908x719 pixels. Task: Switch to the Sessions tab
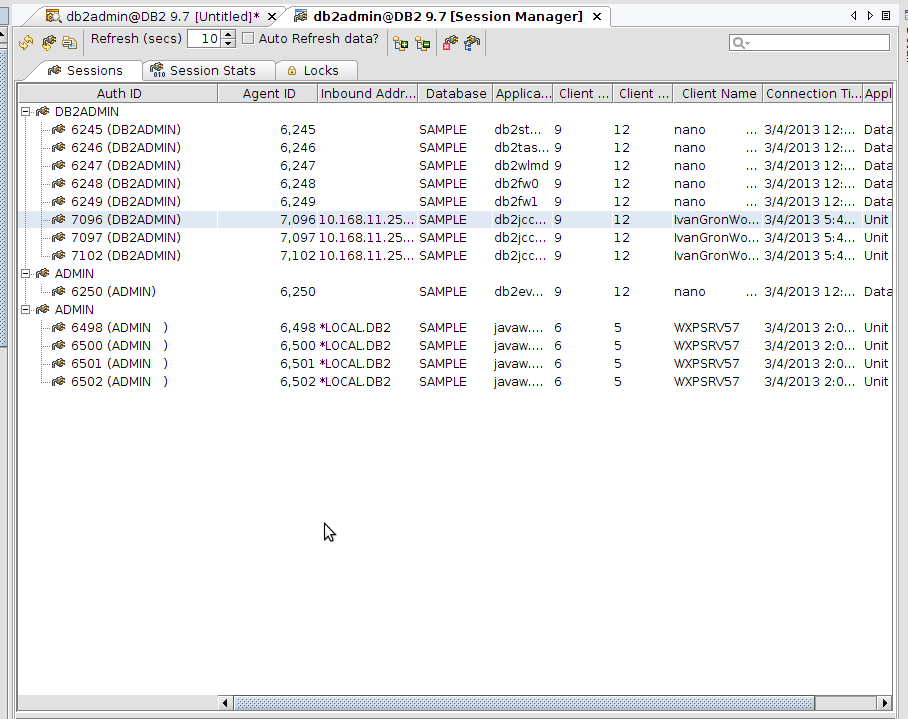pos(85,71)
